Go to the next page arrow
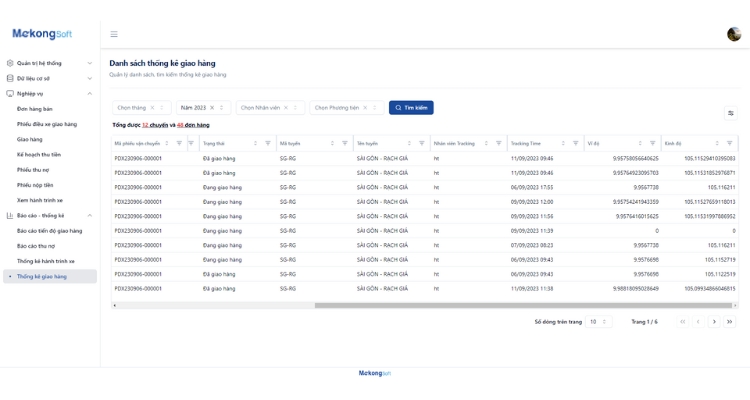 pyautogui.click(x=714, y=322)
